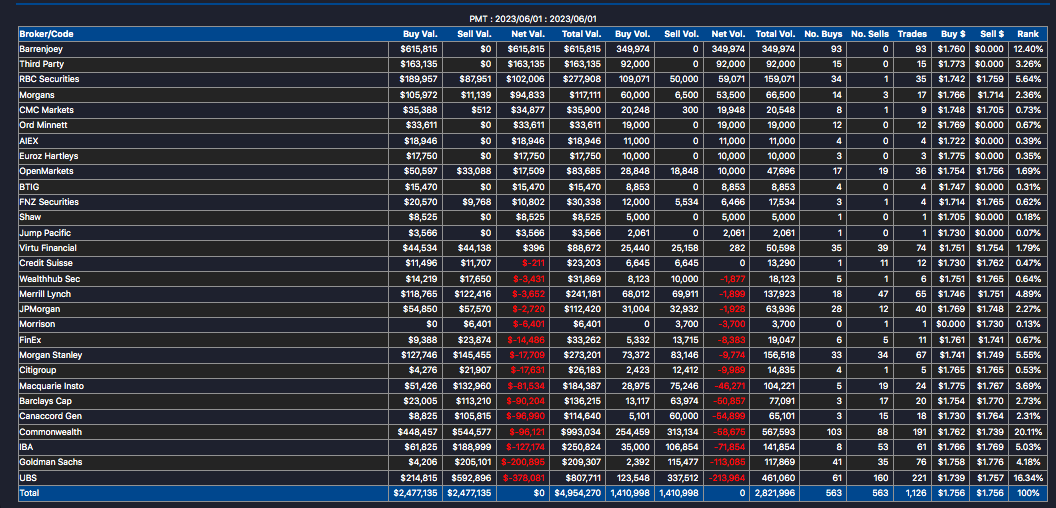This screenshot has width=1056, height=508.
Task: Select the Jump Pacific broker name
Action: click(44, 233)
